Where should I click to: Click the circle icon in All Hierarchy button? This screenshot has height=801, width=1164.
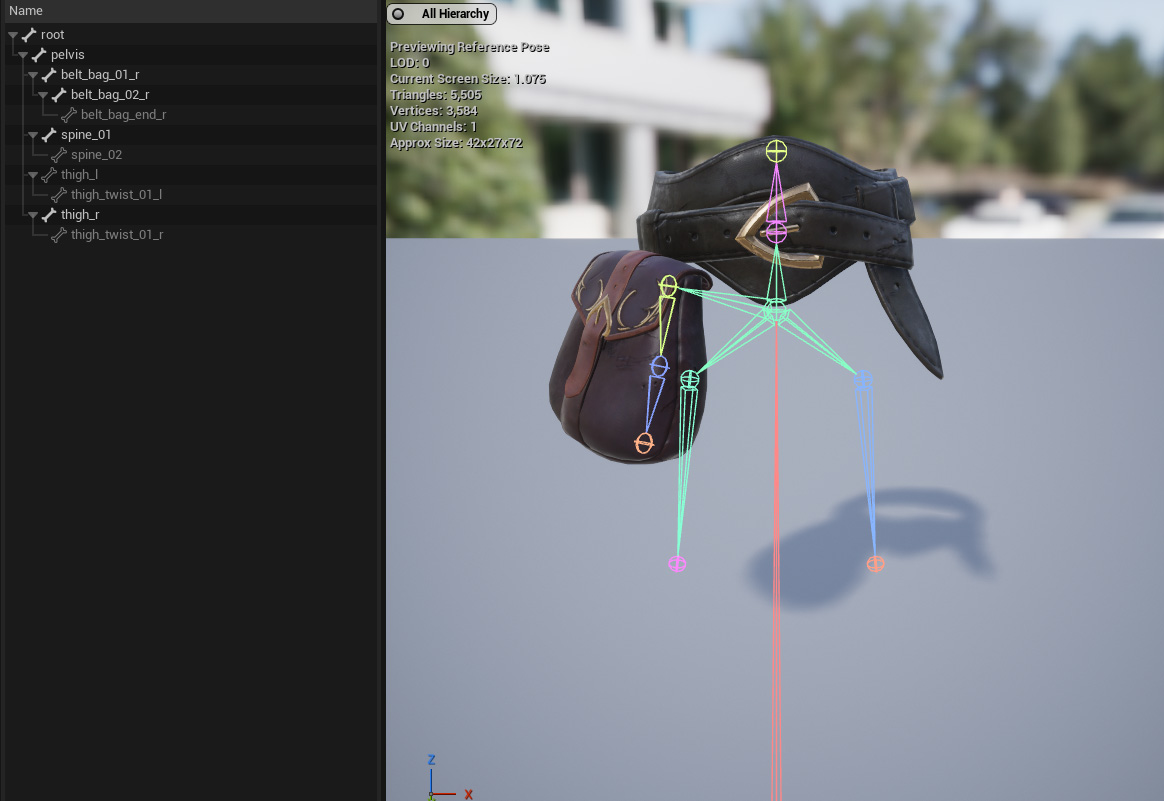[x=399, y=14]
